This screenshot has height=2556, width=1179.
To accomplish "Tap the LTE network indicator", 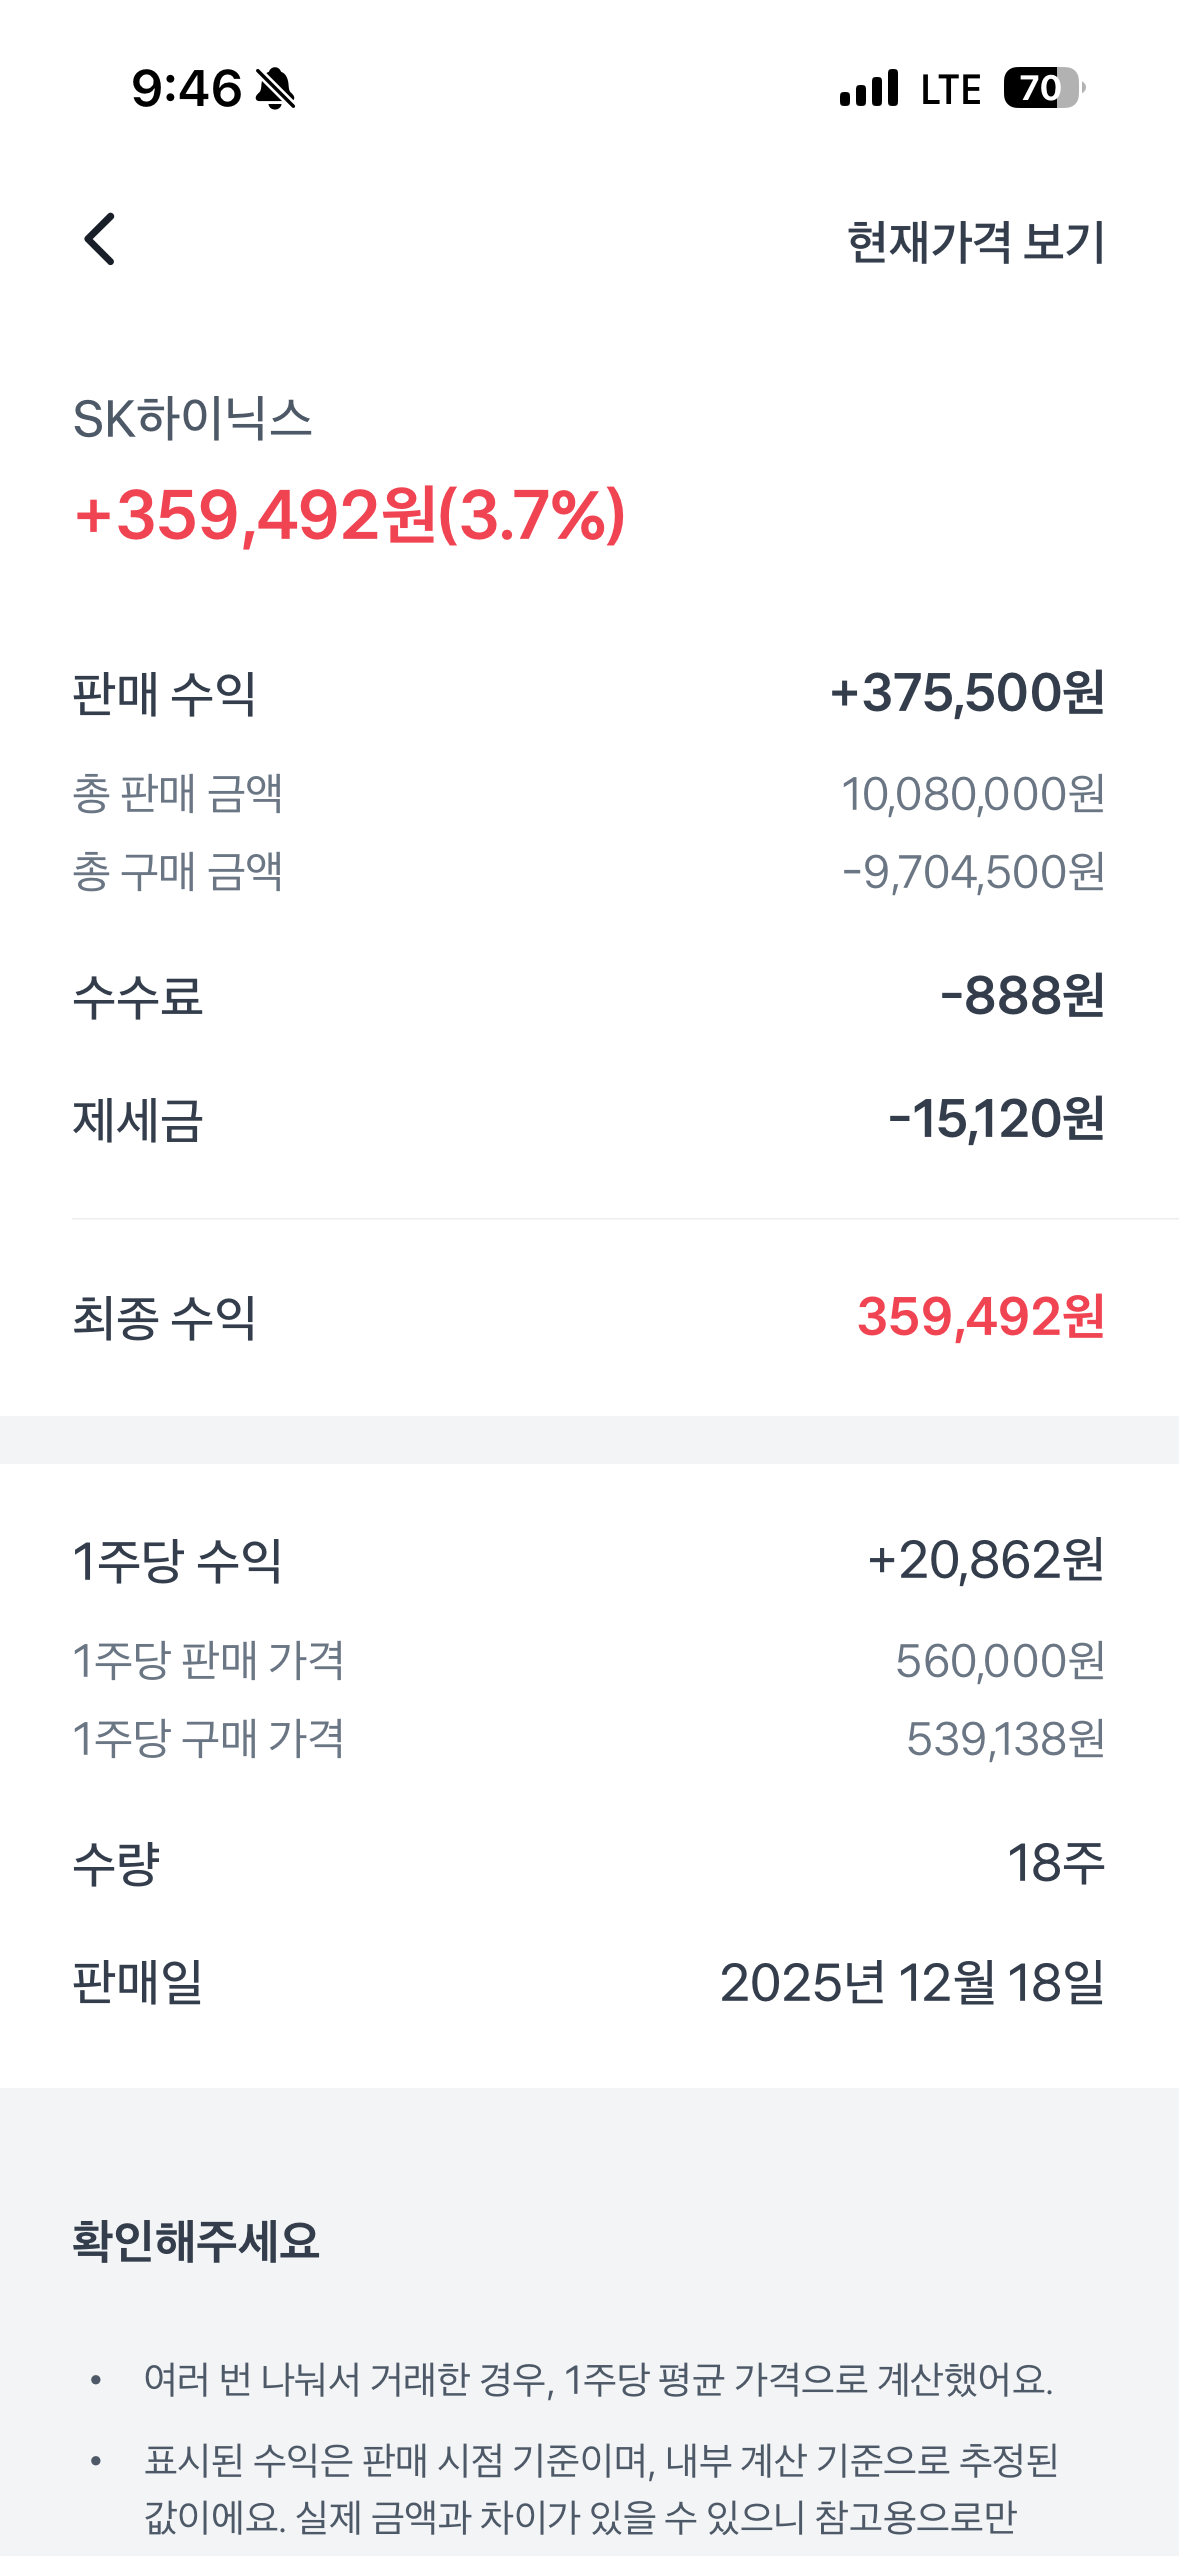I will click(950, 90).
